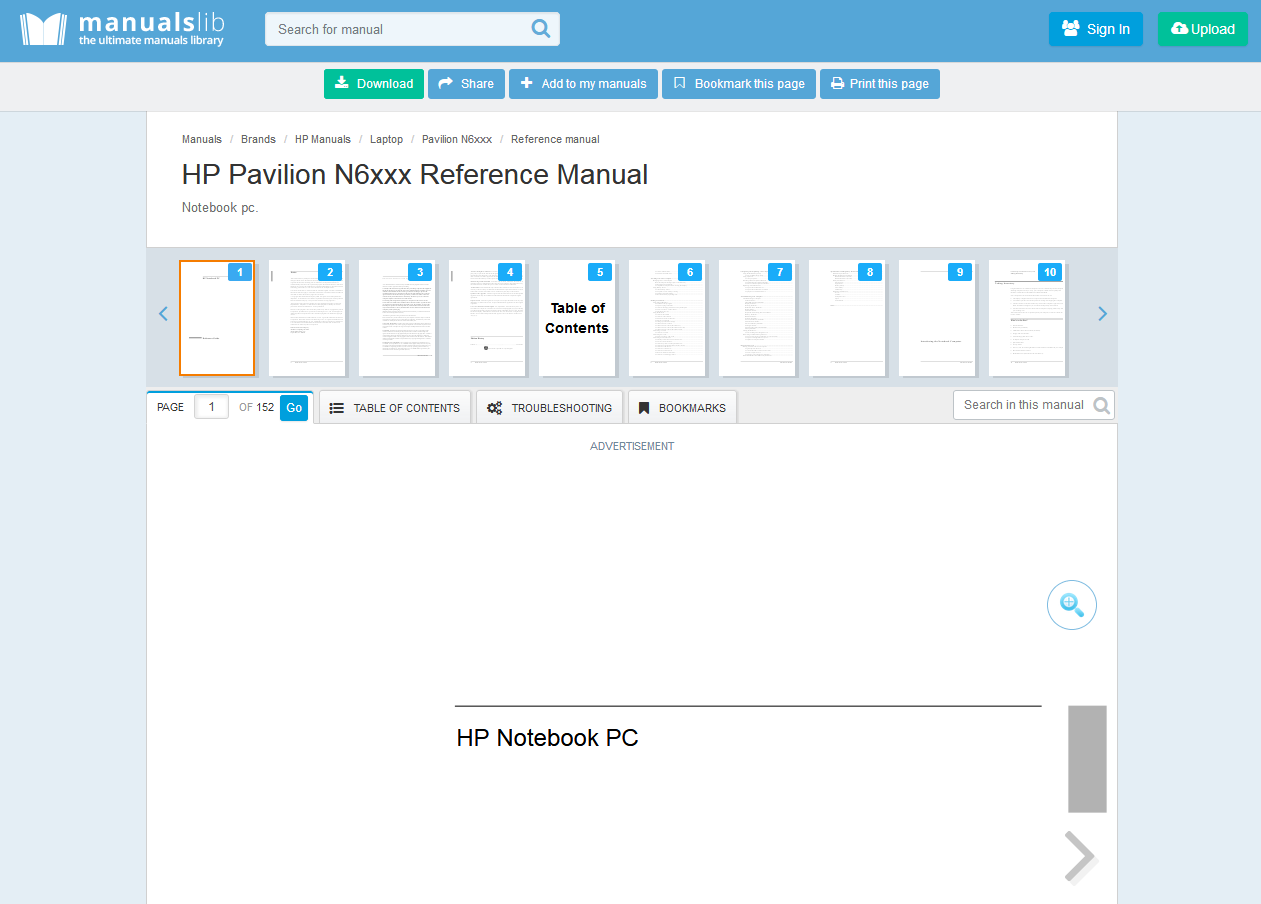
Task: Select page 1 thumbnail
Action: (x=217, y=318)
